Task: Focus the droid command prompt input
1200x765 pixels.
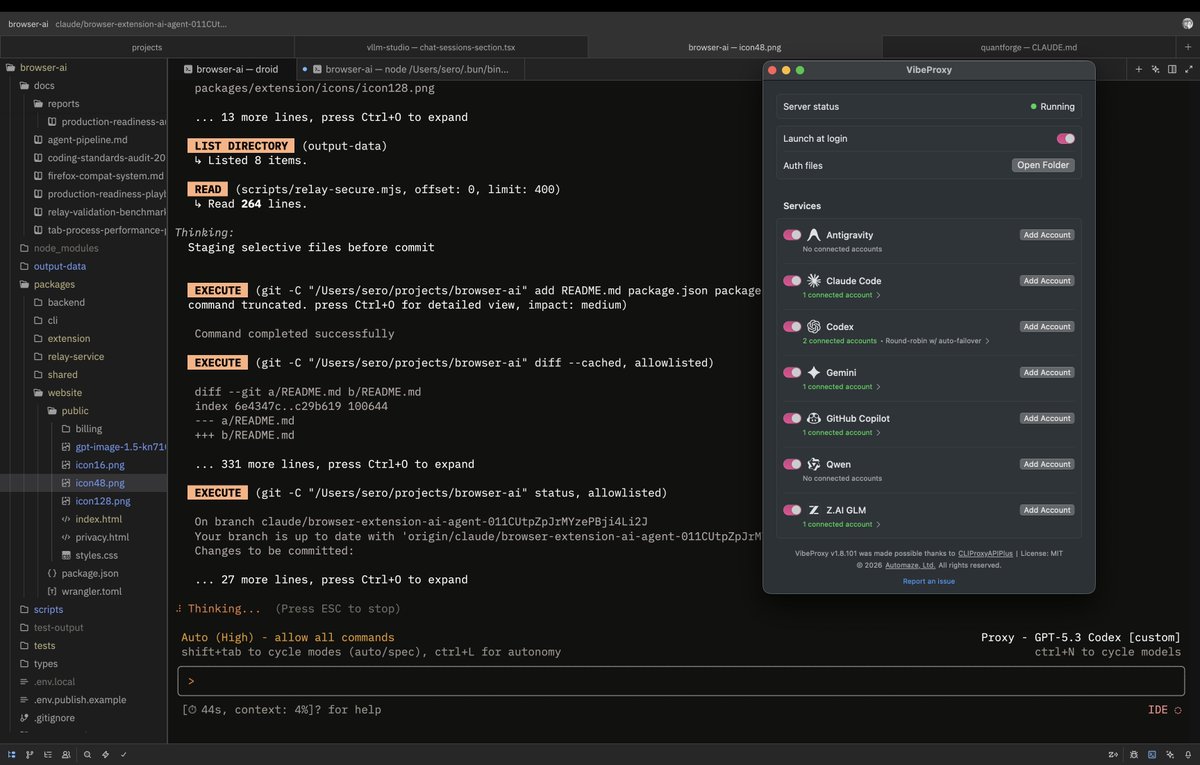Action: (680, 681)
